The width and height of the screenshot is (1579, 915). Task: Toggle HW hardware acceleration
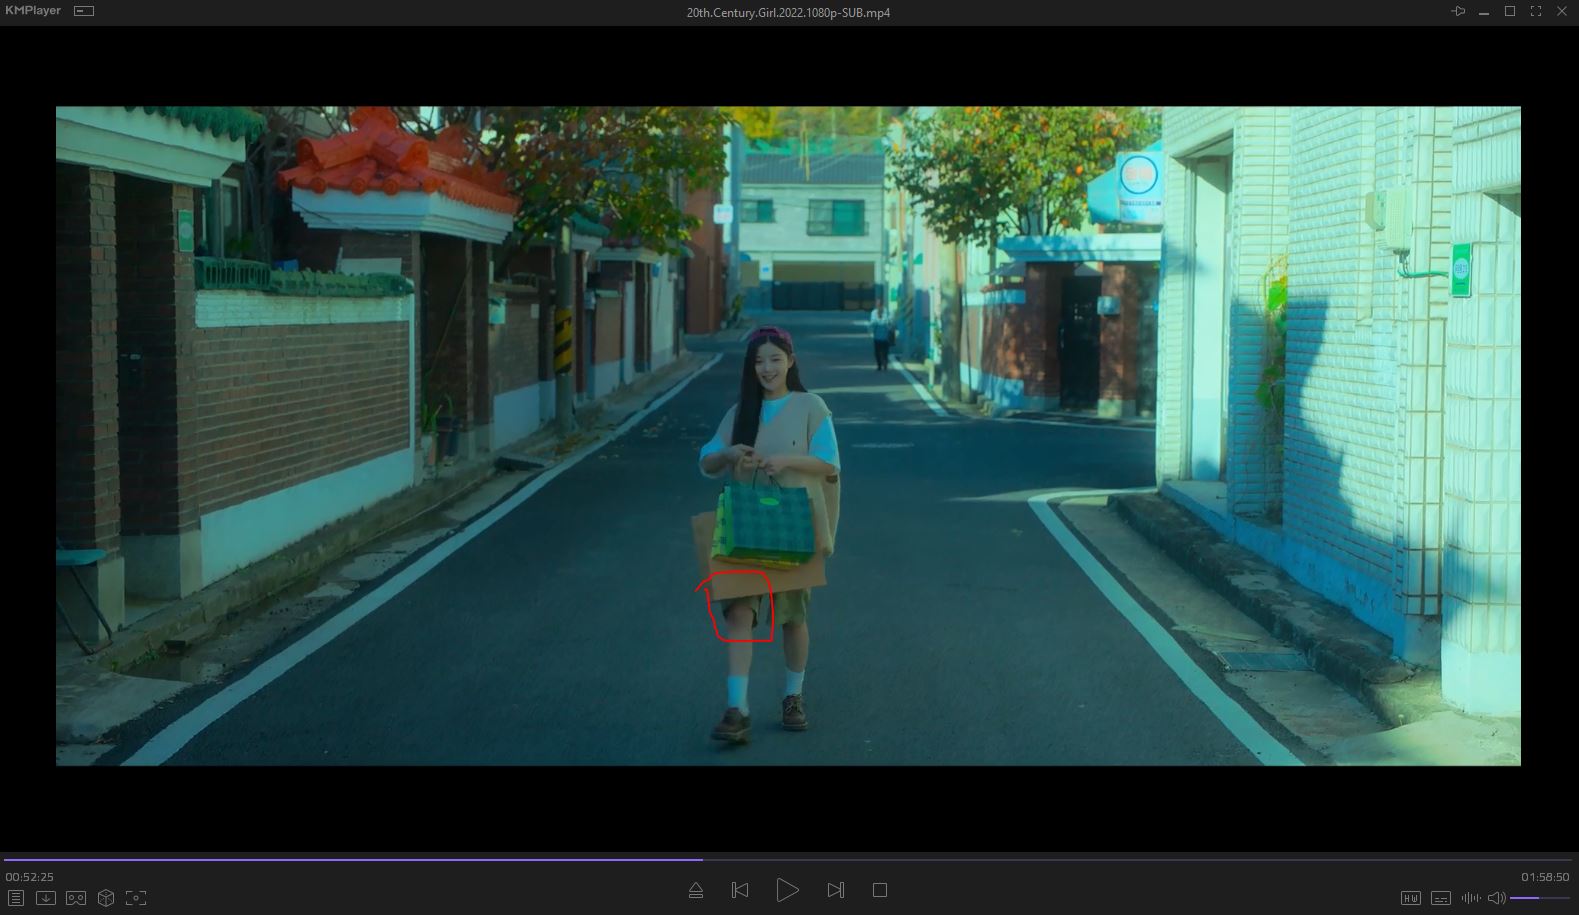coord(1411,898)
